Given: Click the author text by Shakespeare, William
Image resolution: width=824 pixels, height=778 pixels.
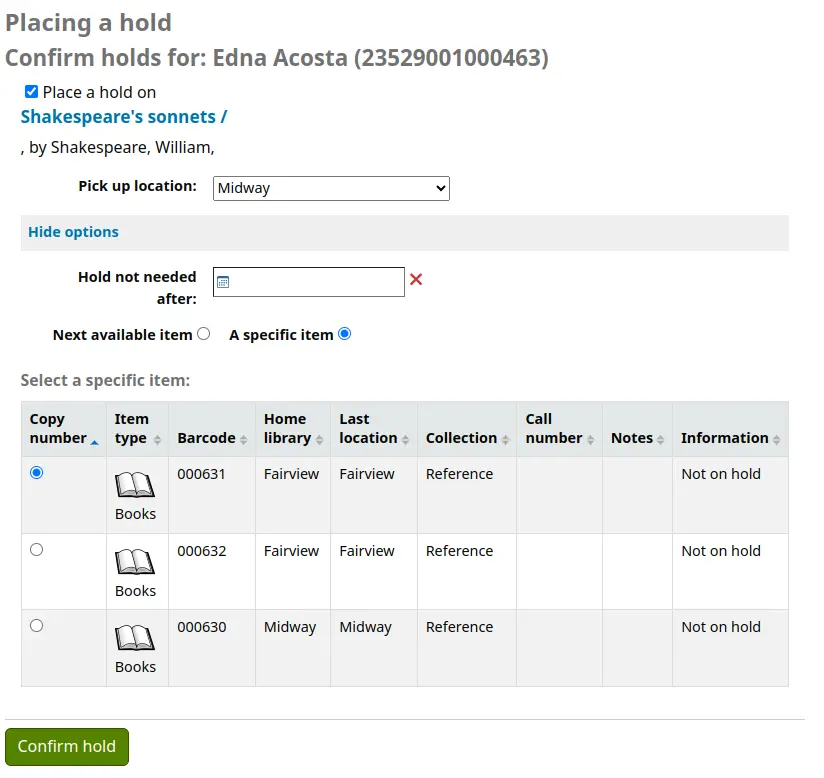Looking at the screenshot, I should [118, 148].
